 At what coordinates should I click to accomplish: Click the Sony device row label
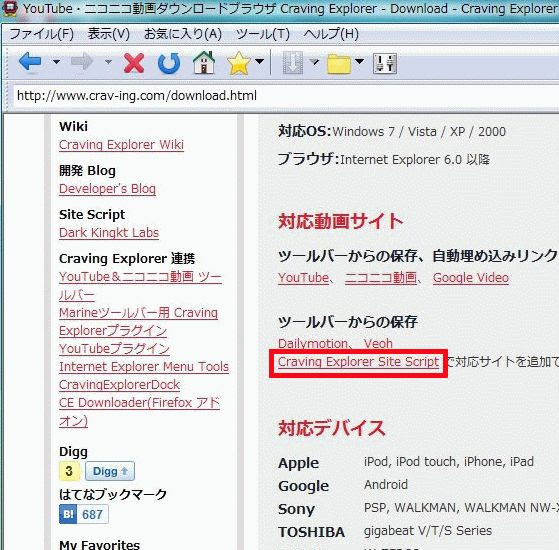coord(296,509)
